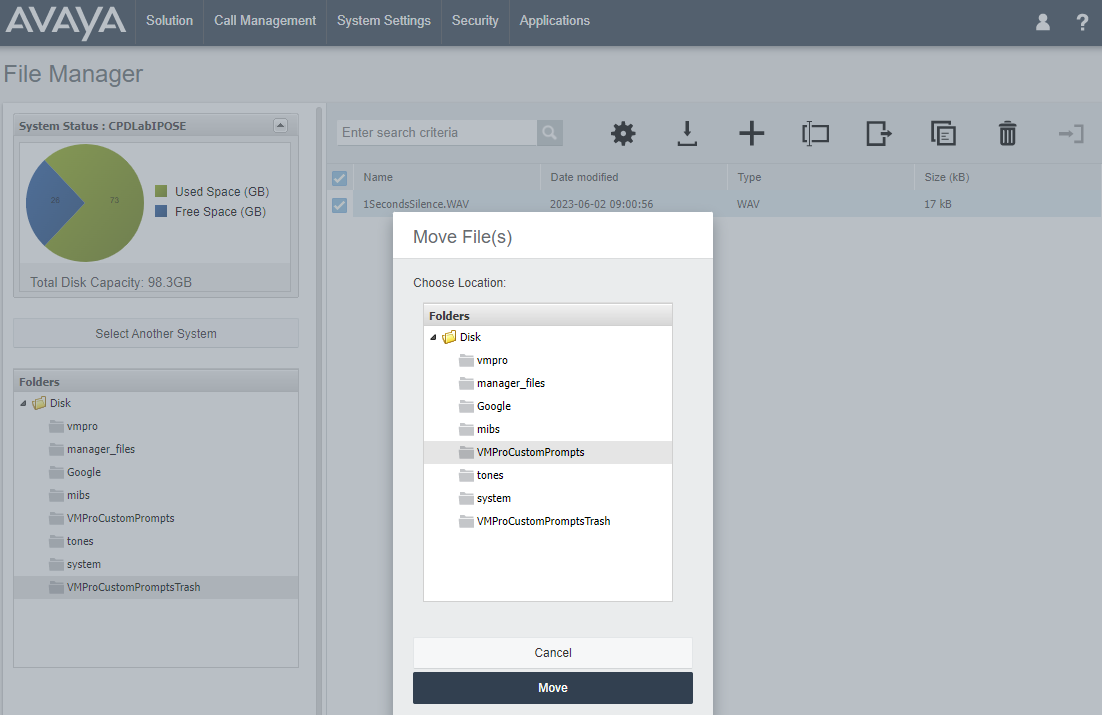Viewport: 1102px width, 715px height.
Task: Open the help question mark icon
Action: [1082, 22]
